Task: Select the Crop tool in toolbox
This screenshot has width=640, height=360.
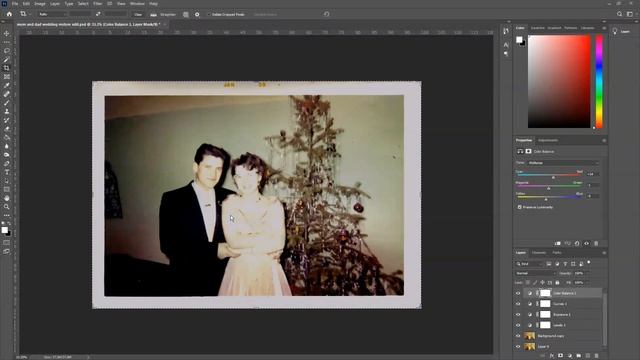Action: 7,68
